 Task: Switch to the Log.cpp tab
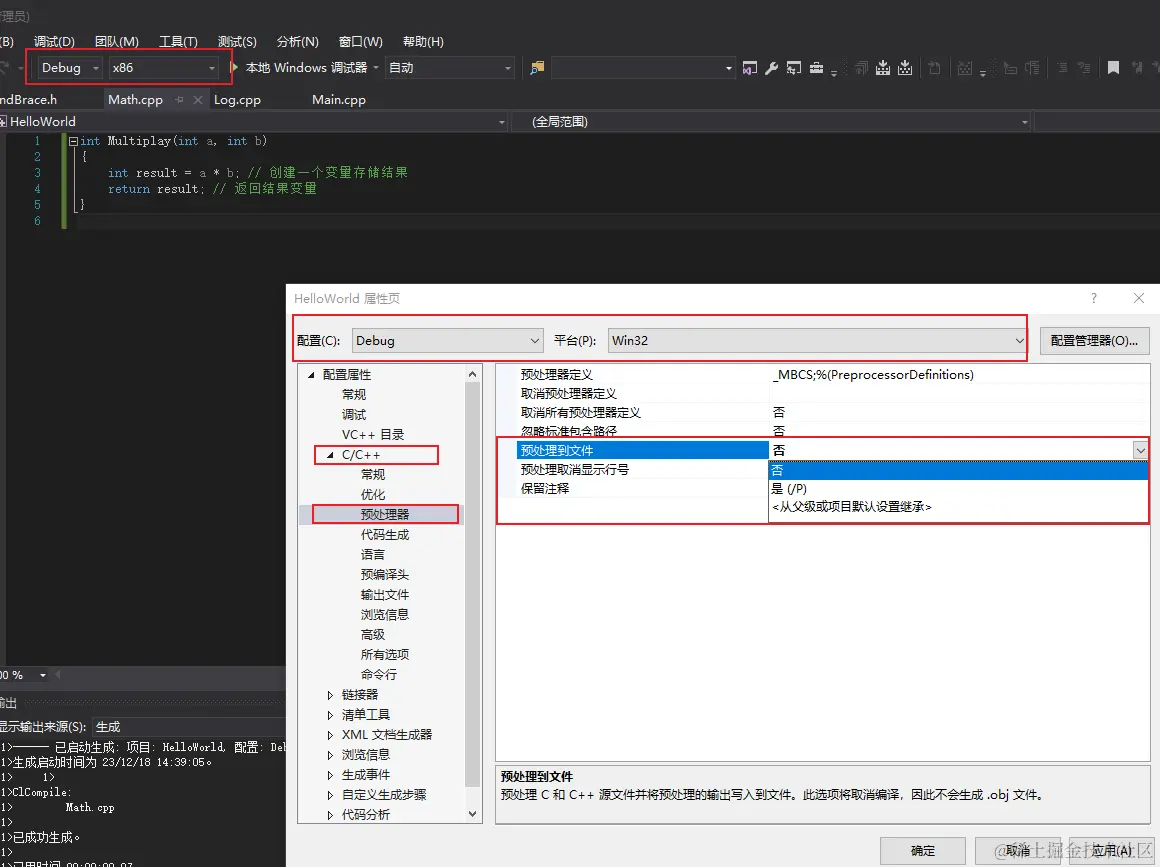237,99
